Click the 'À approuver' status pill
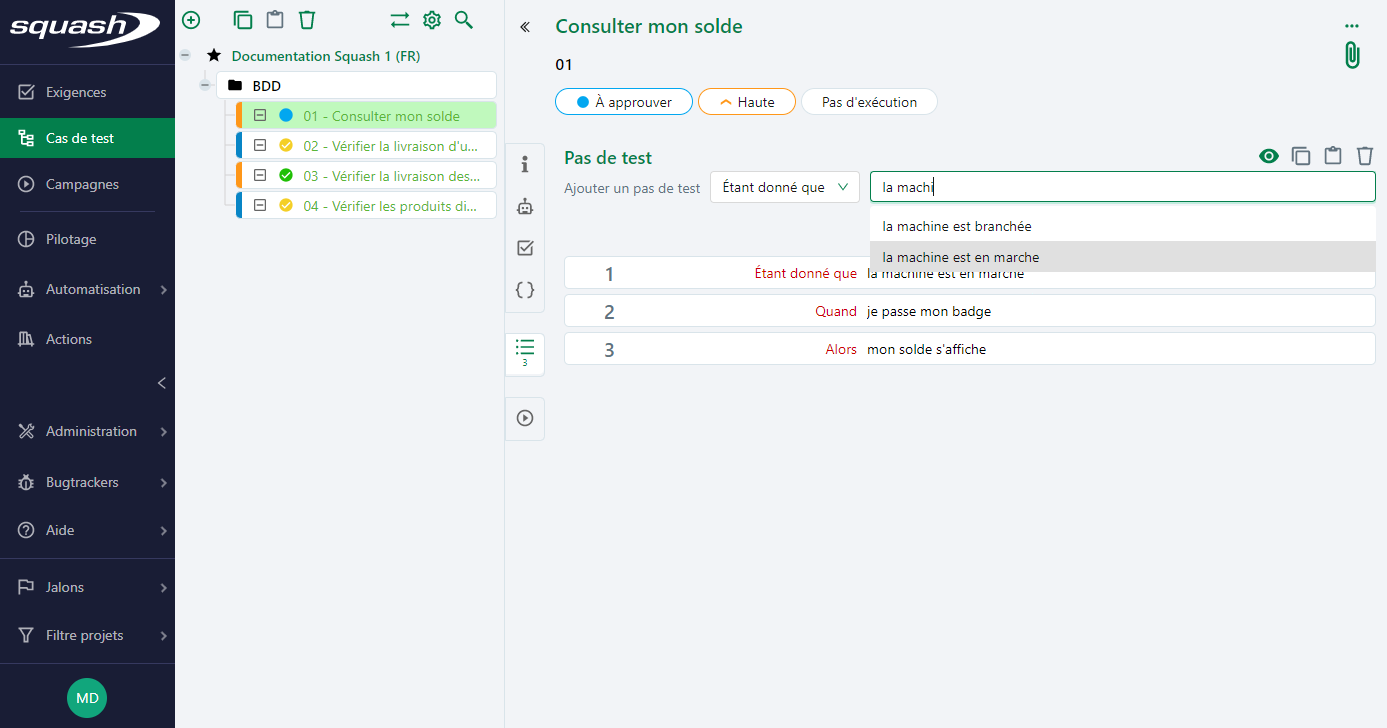Screen dimensions: 1387x728 tap(623, 101)
